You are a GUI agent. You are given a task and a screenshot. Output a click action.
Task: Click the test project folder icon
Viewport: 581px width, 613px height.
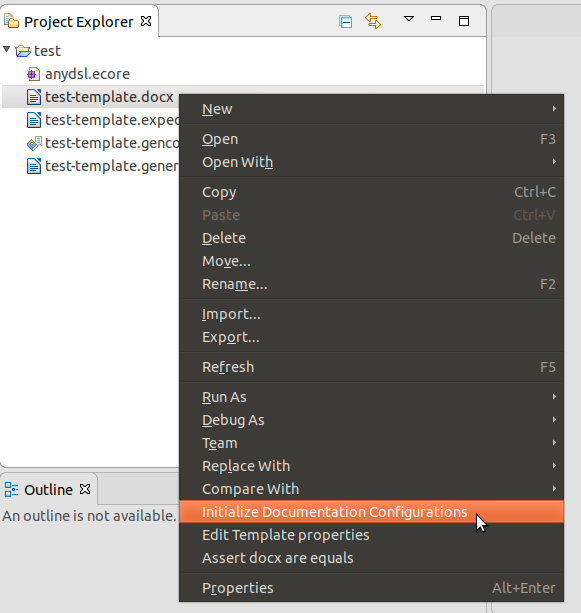pos(23,51)
